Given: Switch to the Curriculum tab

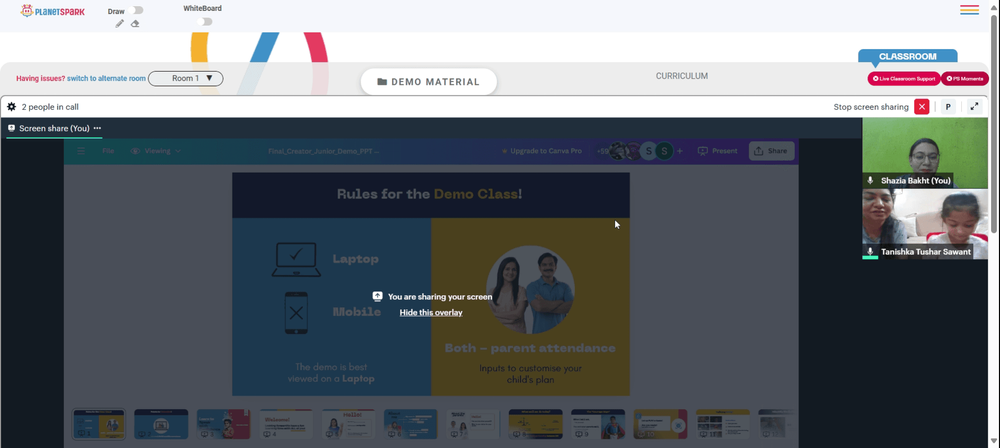Looking at the screenshot, I should click(682, 76).
